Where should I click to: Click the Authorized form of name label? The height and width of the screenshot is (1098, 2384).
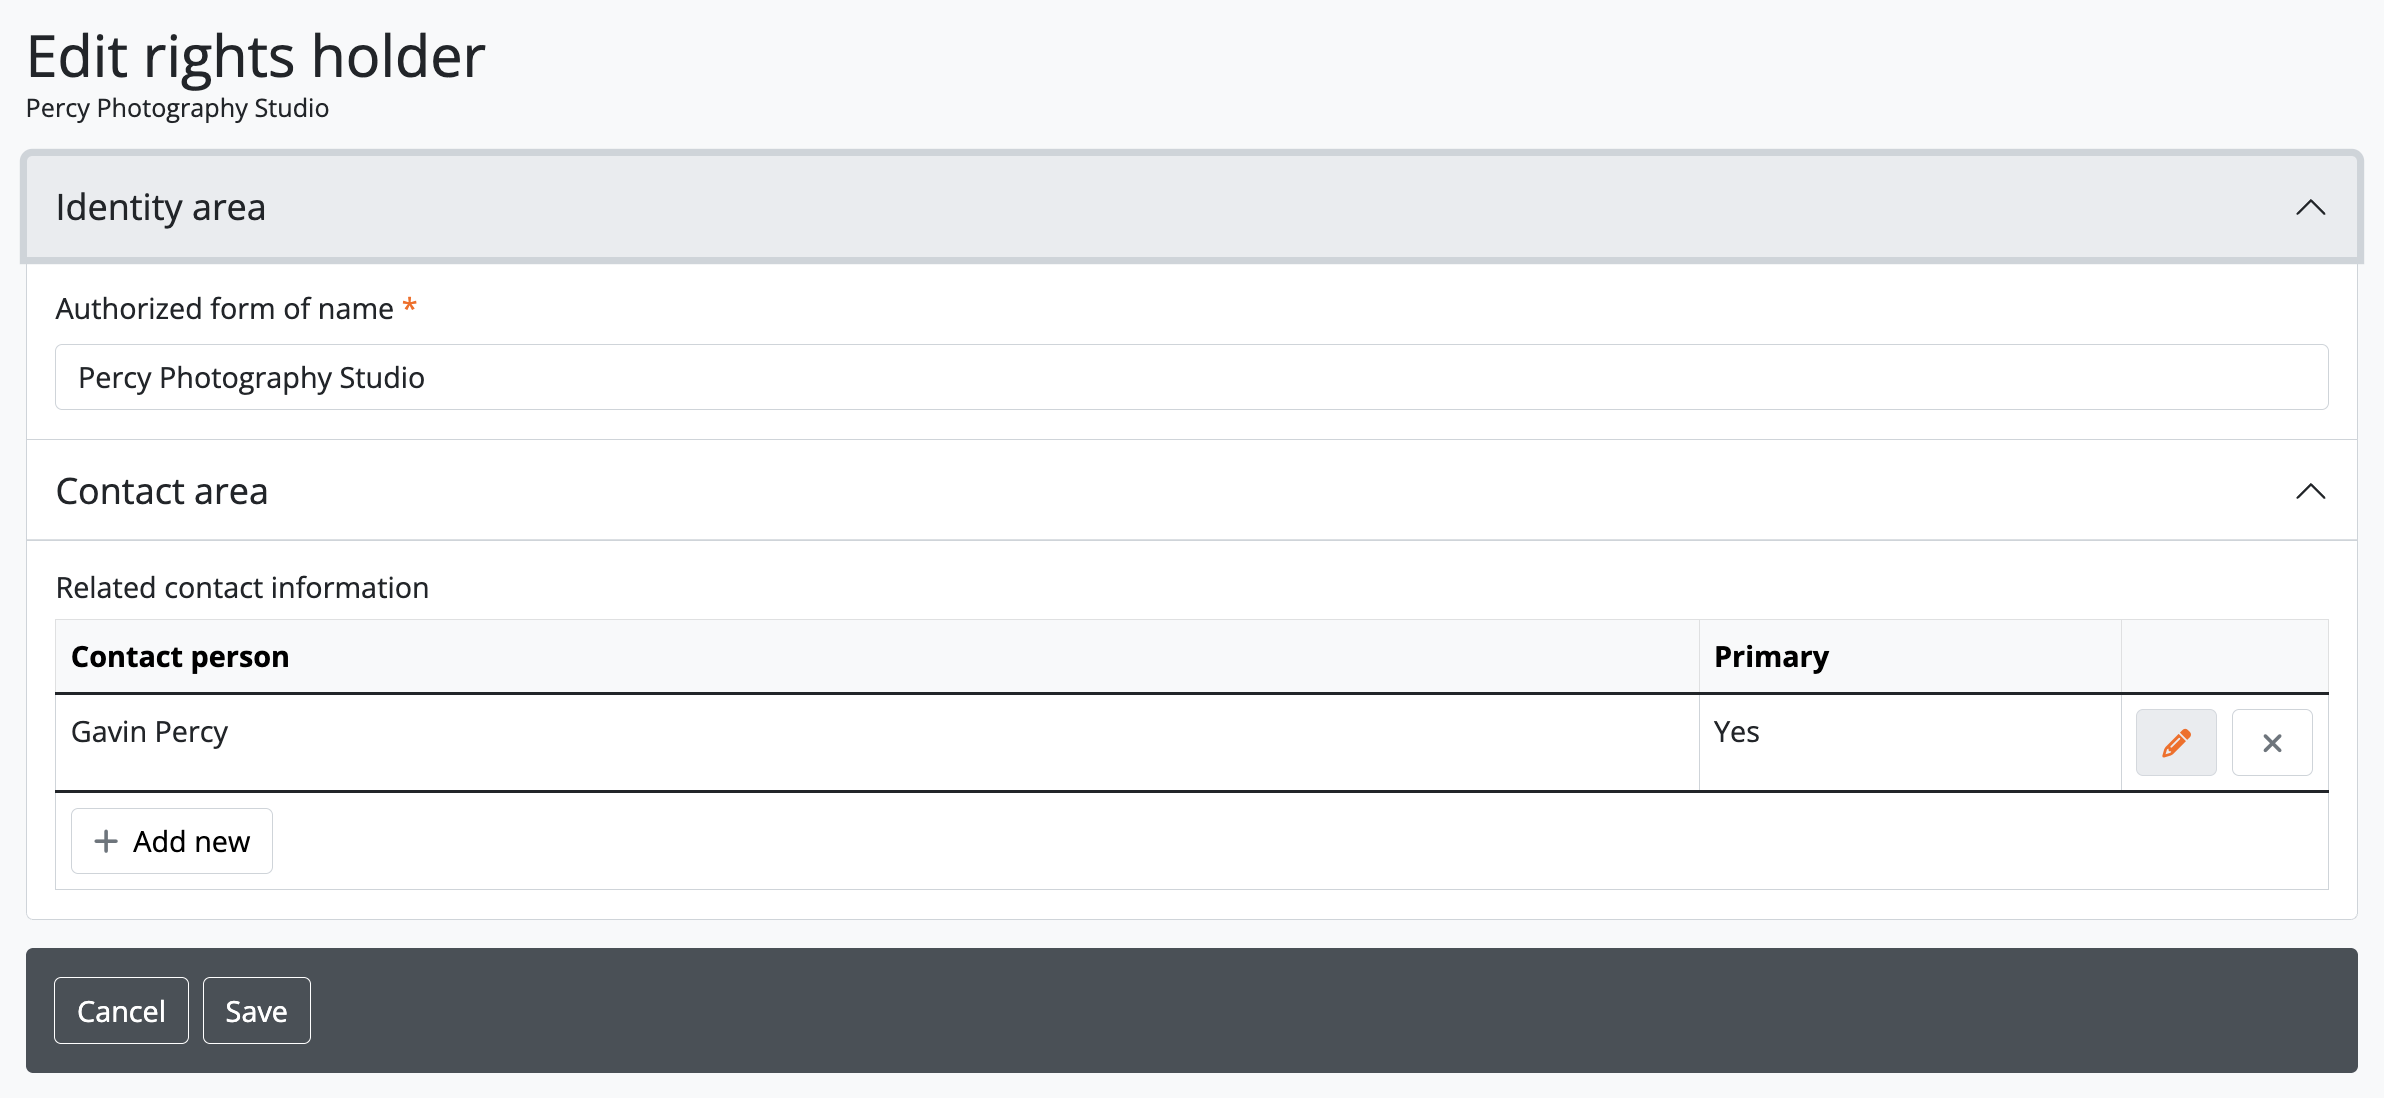pyautogui.click(x=225, y=309)
